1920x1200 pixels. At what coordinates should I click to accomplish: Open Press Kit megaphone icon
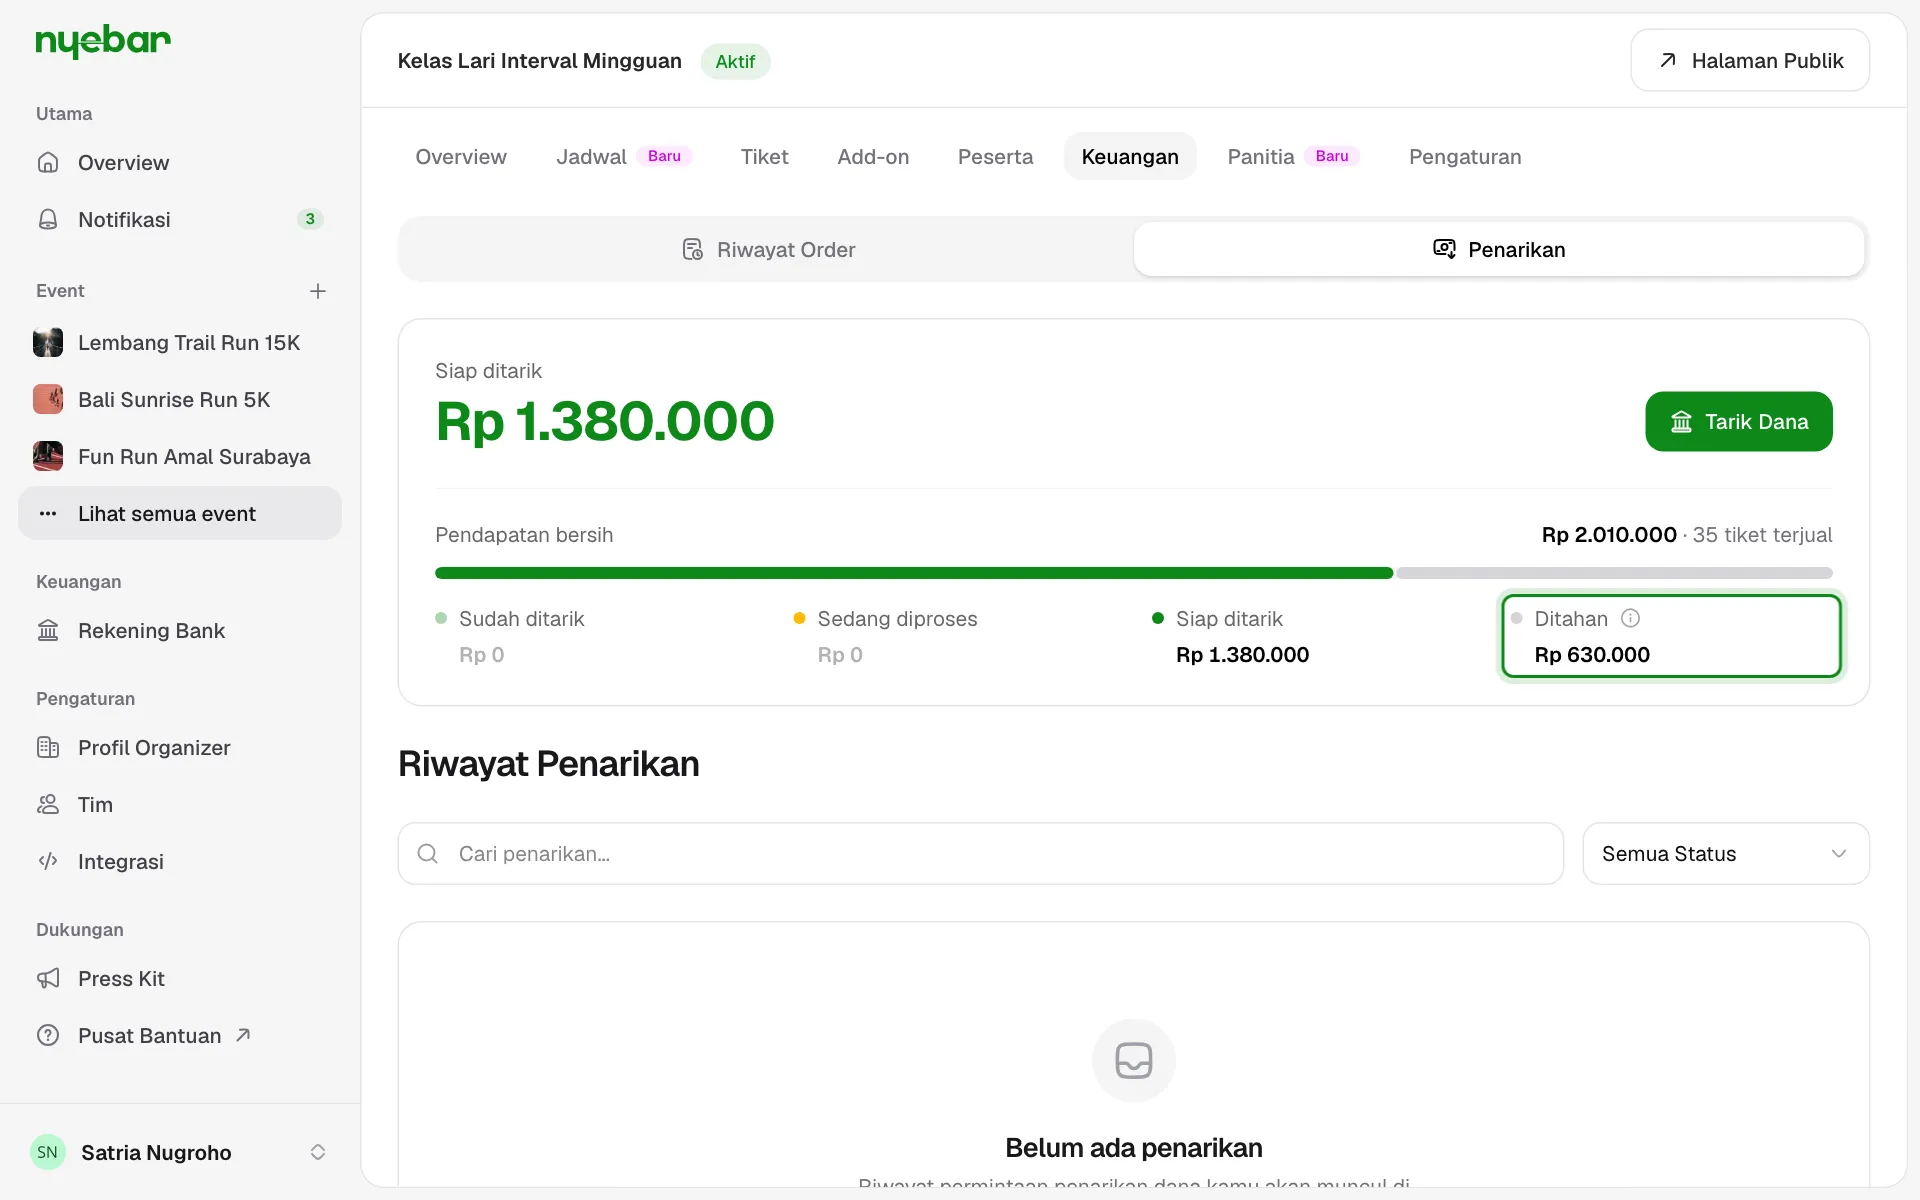point(48,979)
